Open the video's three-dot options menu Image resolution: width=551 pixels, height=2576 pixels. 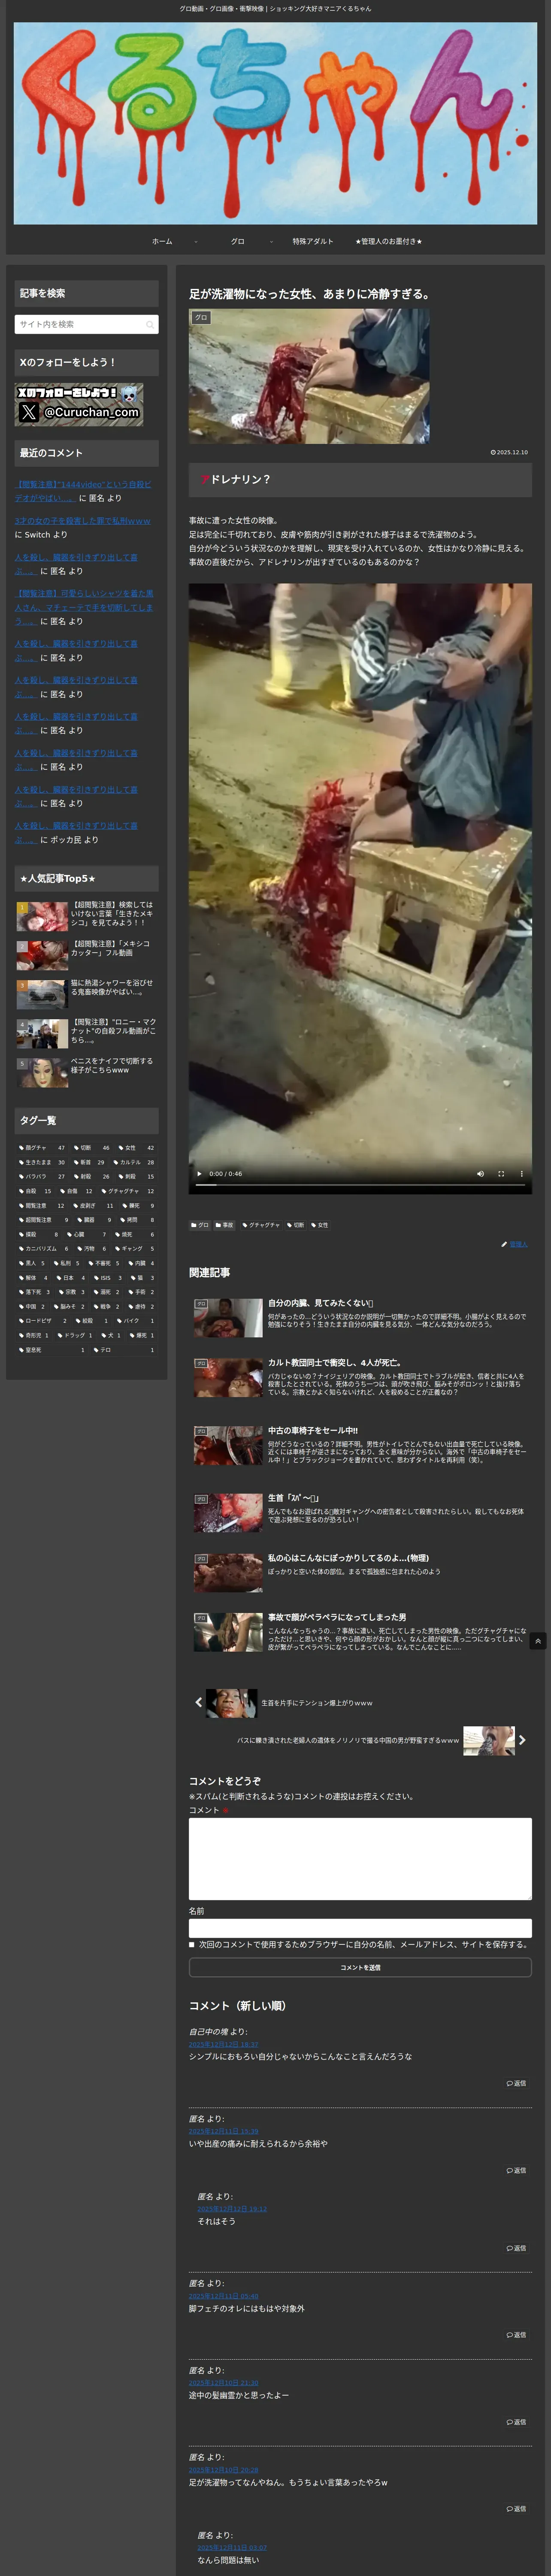(x=522, y=1174)
